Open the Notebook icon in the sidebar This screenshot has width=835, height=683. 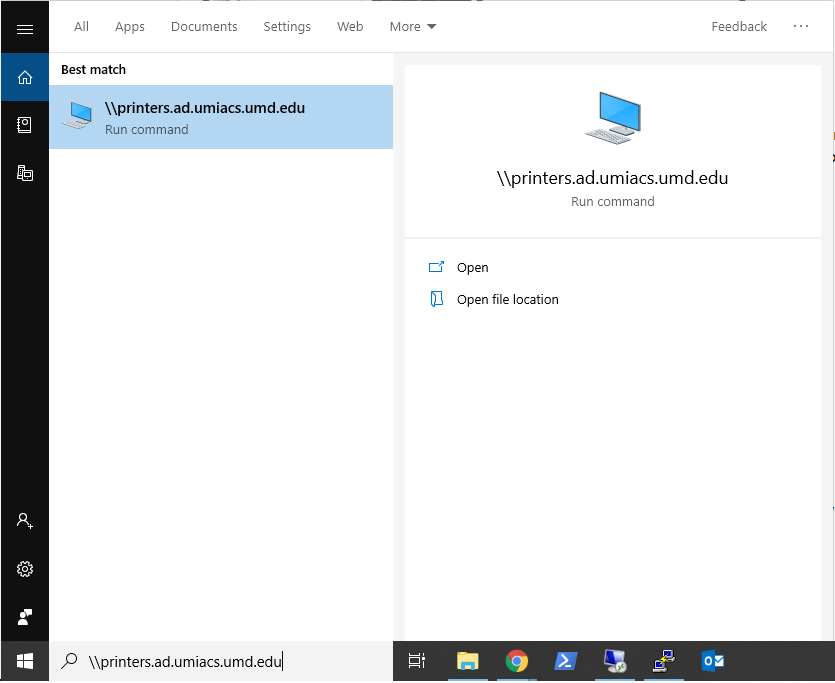(x=25, y=124)
